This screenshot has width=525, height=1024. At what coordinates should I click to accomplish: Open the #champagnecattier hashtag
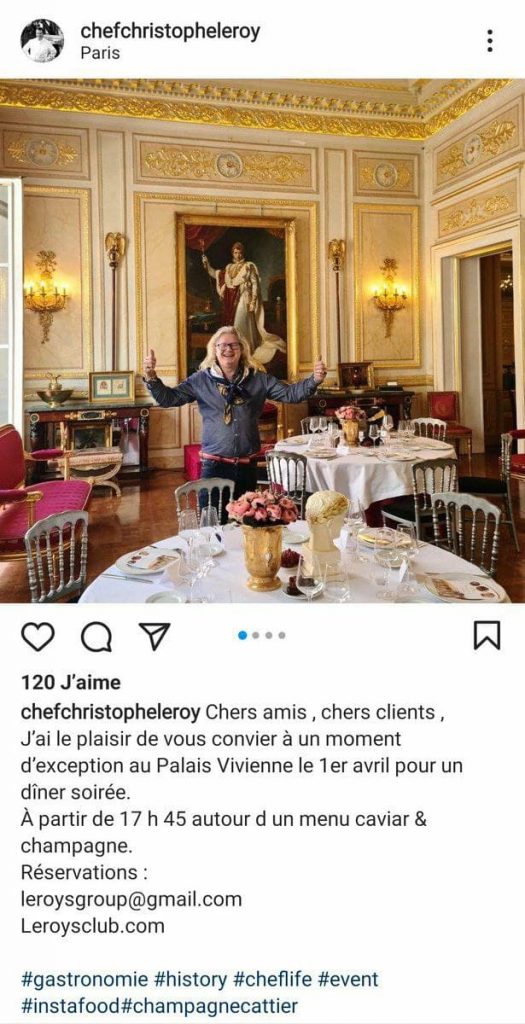(x=210, y=1006)
